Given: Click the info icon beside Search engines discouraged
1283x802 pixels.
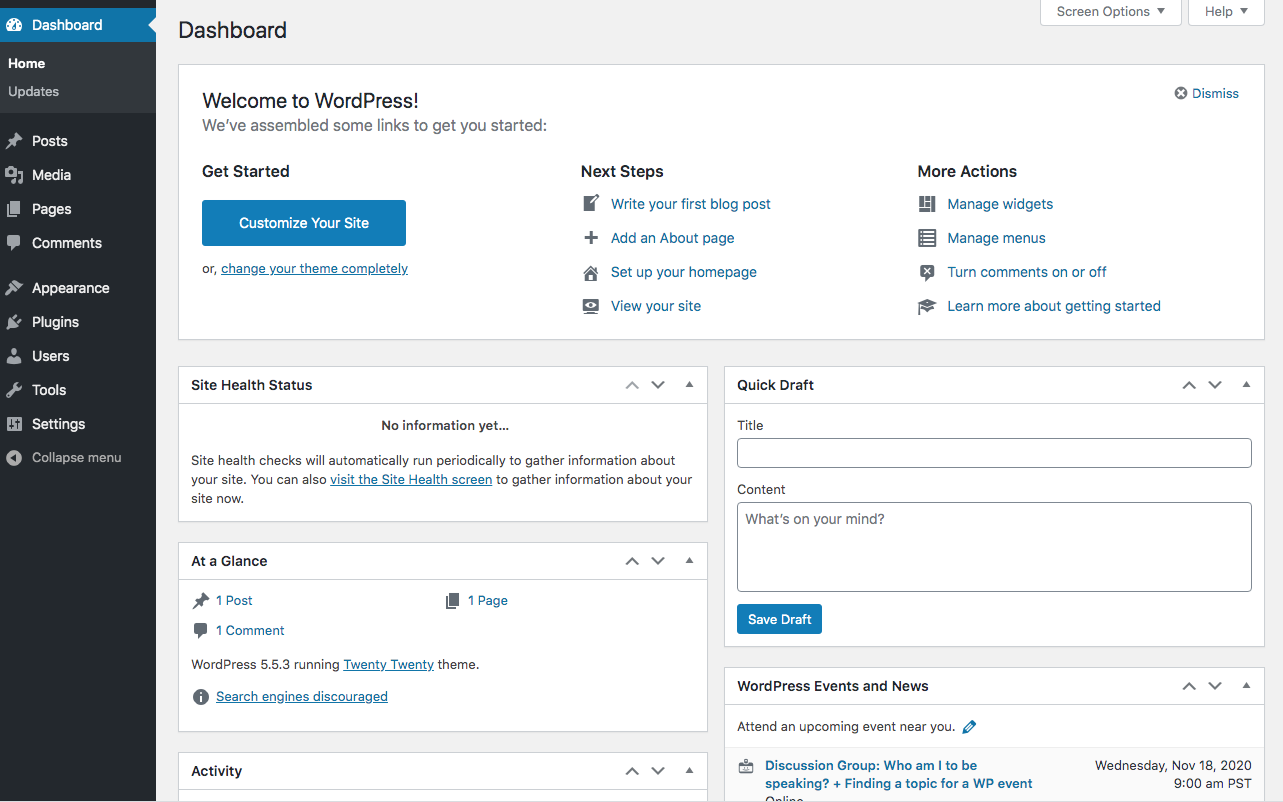Looking at the screenshot, I should 201,697.
